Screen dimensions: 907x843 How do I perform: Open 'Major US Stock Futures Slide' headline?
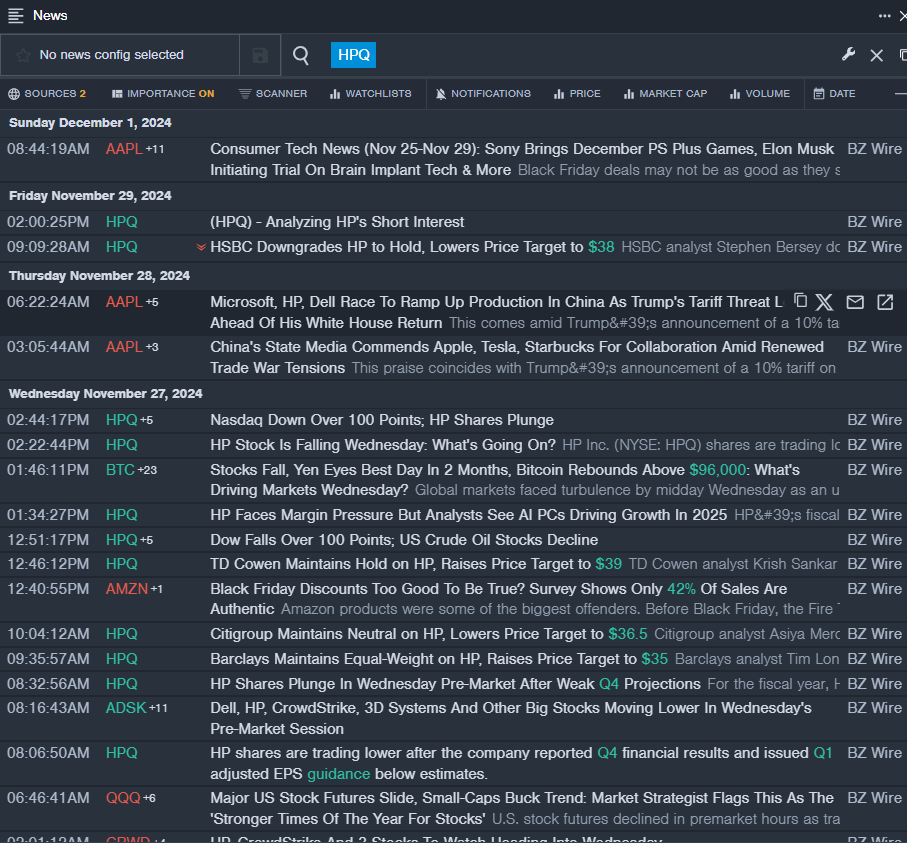click(522, 808)
